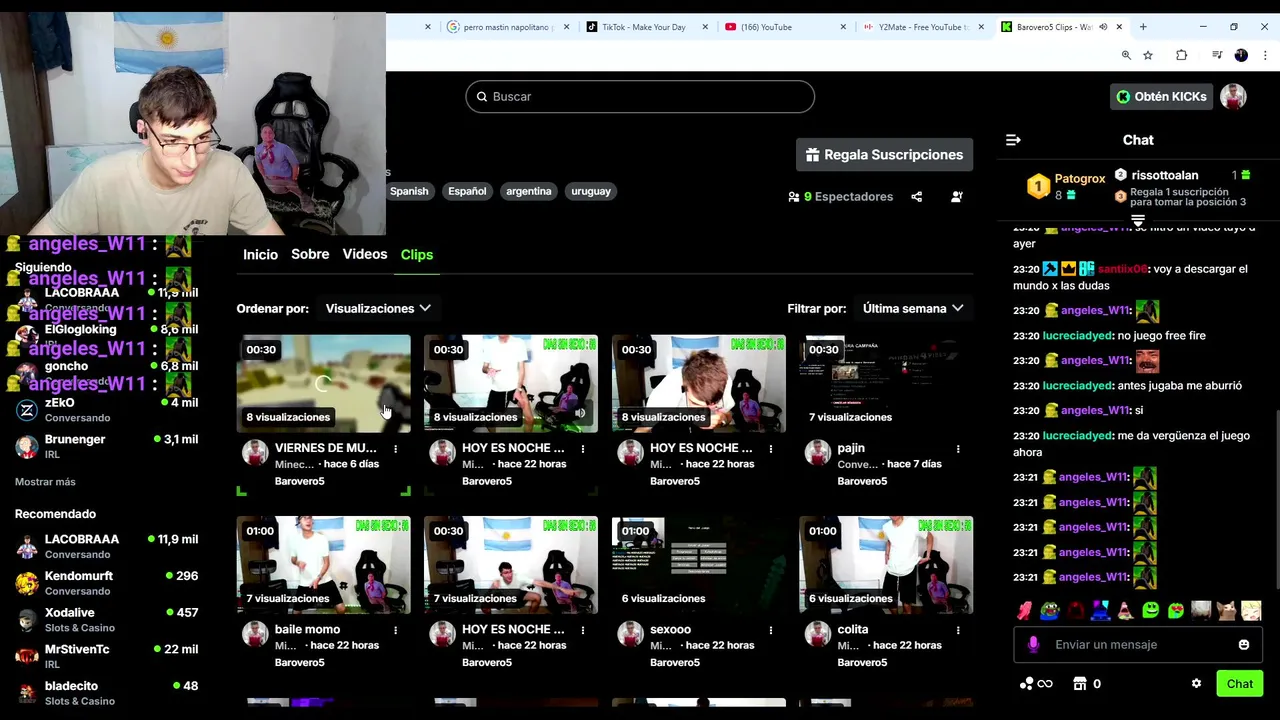Screen dimensions: 1280x720
Task: Insert the cat emote
Action: 1226,610
